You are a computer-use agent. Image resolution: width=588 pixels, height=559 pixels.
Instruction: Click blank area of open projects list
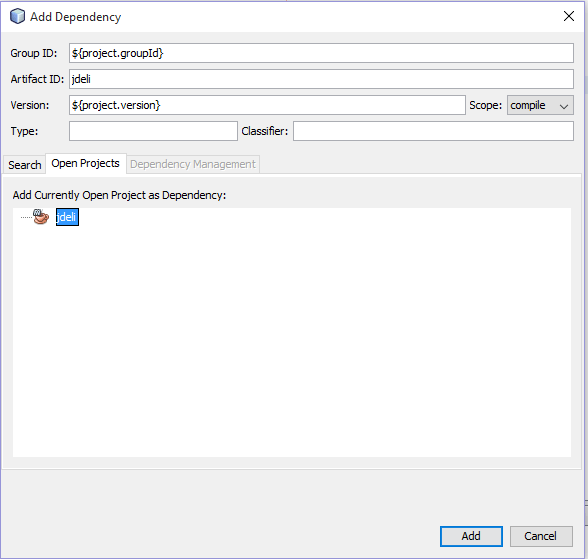click(x=292, y=337)
